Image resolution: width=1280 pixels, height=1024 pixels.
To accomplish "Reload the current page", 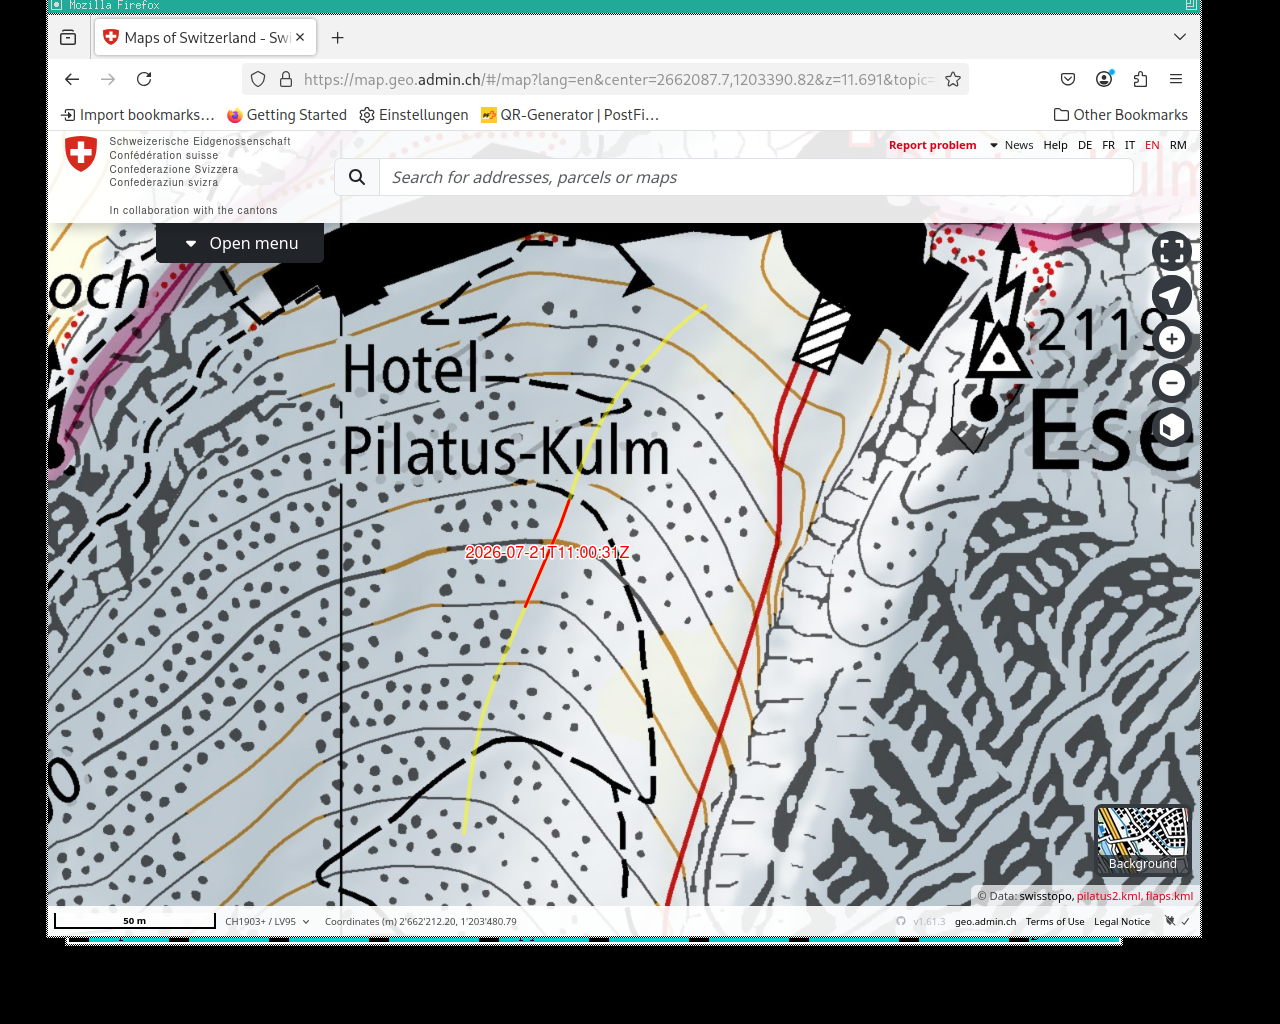I will (x=144, y=79).
